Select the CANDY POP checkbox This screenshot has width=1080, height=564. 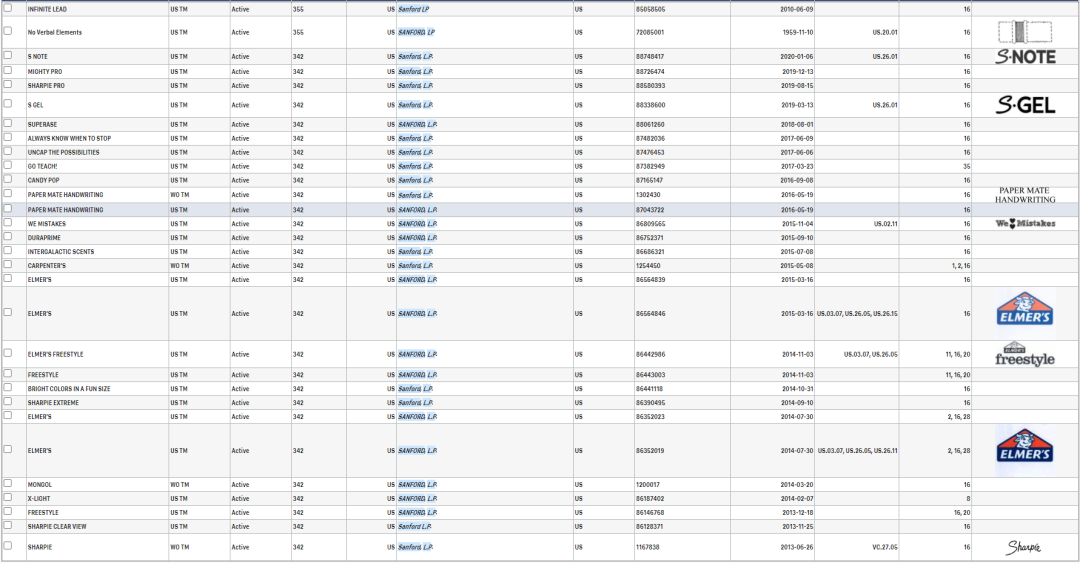[8, 179]
